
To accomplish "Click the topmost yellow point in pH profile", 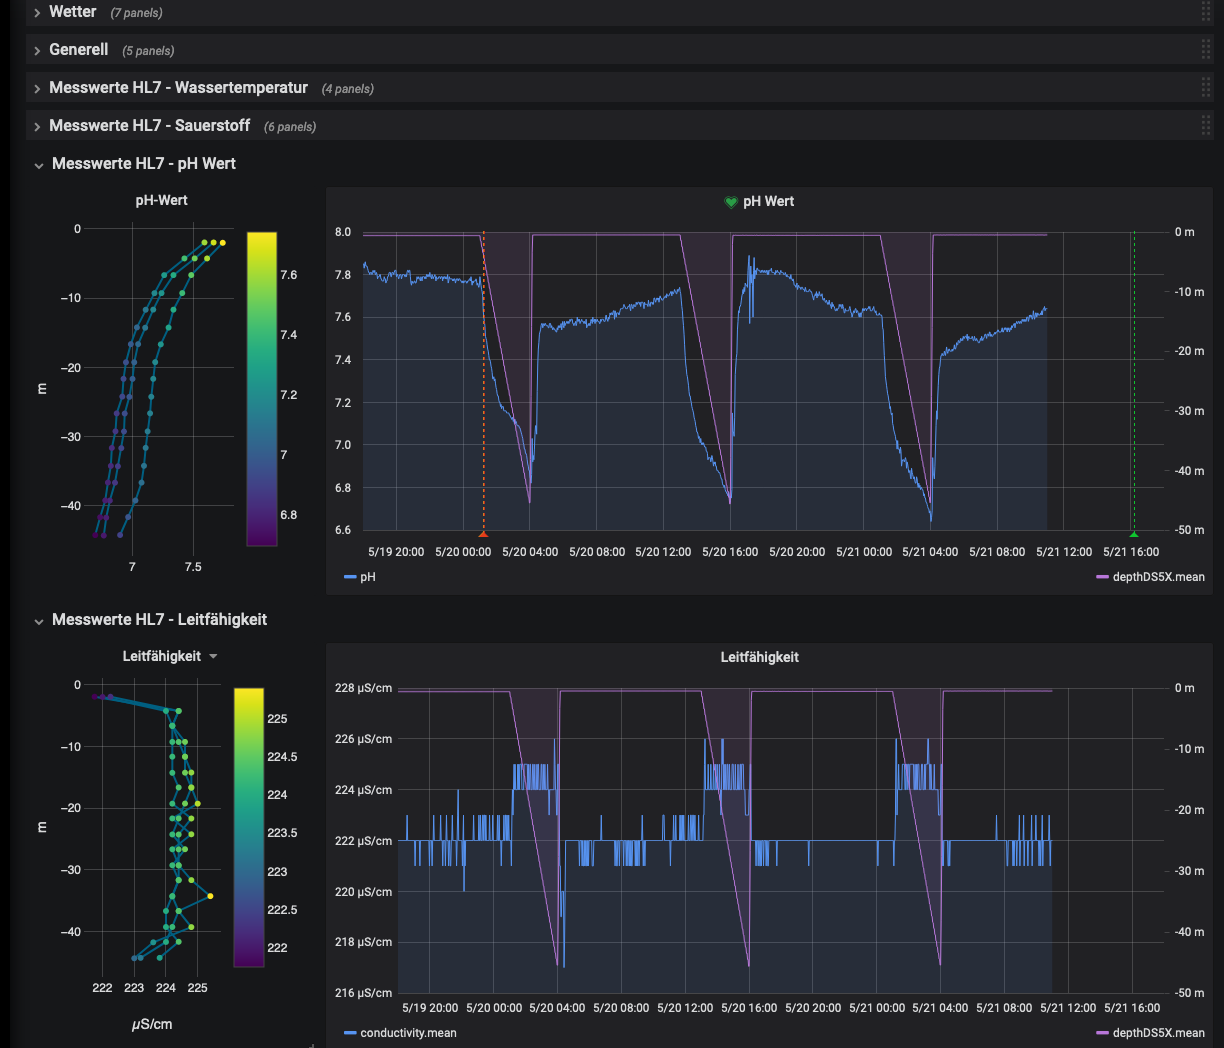I will pyautogui.click(x=223, y=242).
